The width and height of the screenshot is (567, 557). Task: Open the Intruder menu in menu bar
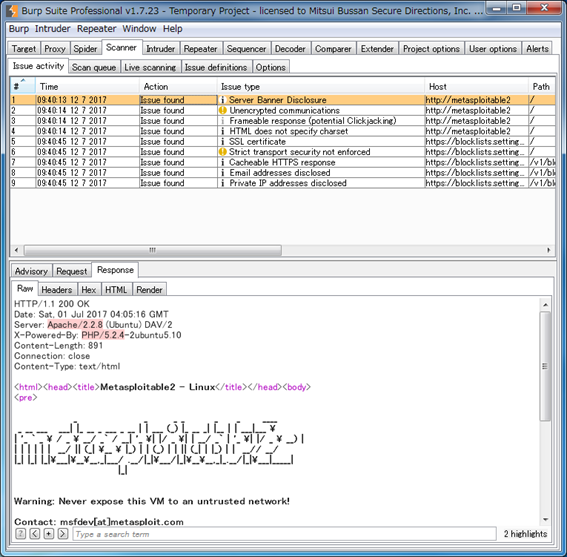pos(52,29)
